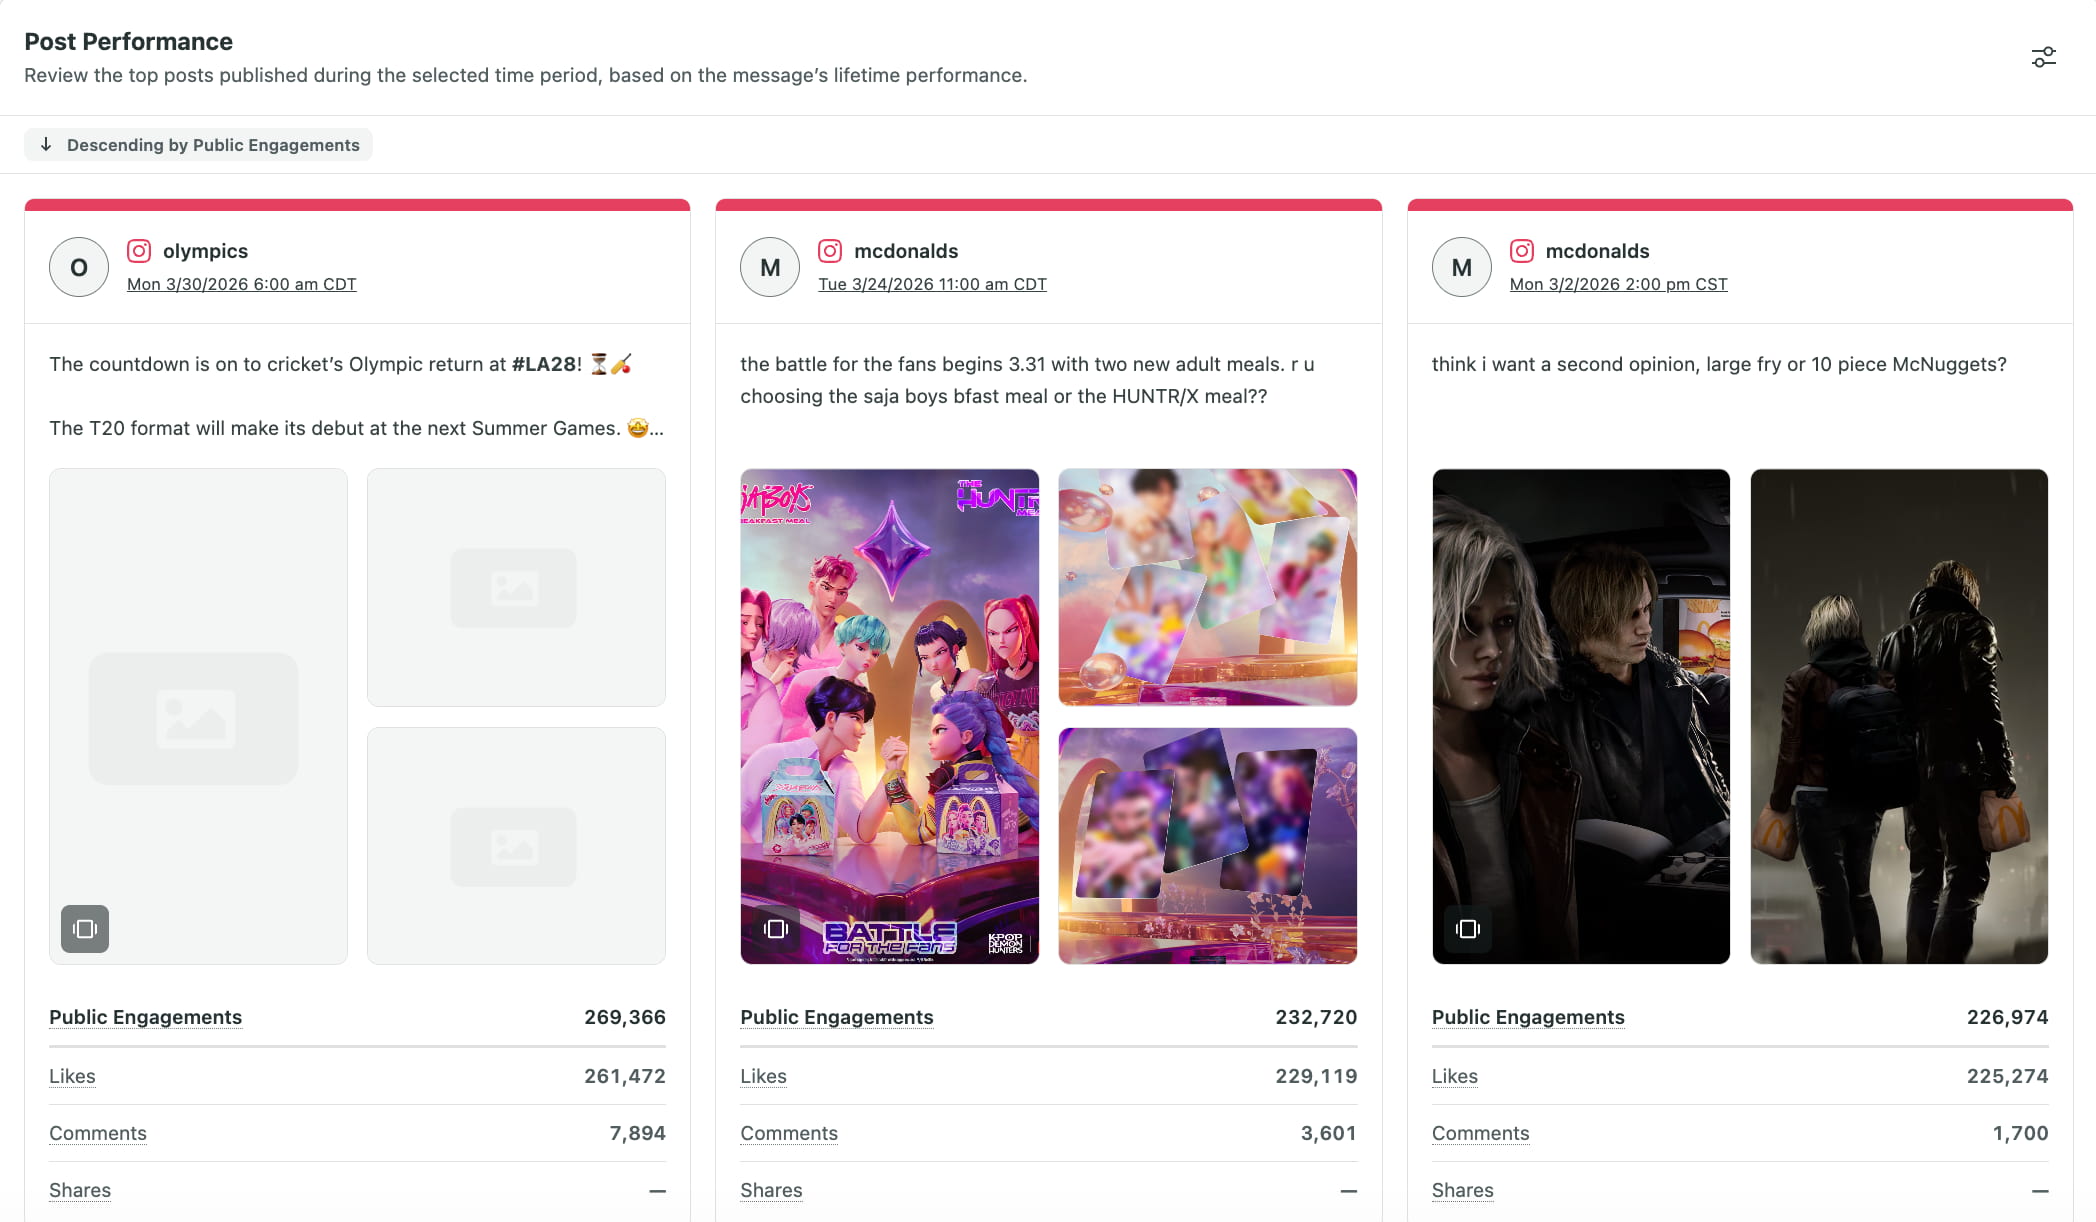The height and width of the screenshot is (1222, 2096).
Task: Expand details via the Public Engagements label on olympics card
Action: [x=145, y=1017]
